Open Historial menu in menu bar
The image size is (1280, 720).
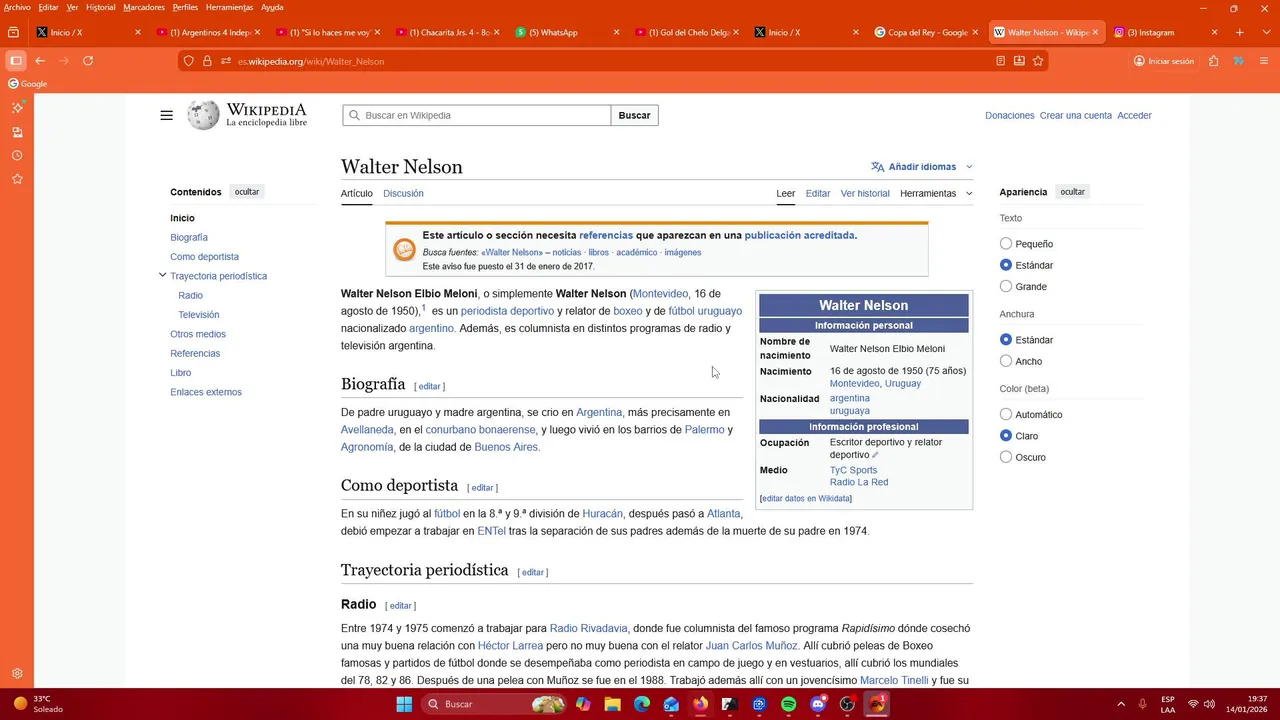click(100, 7)
